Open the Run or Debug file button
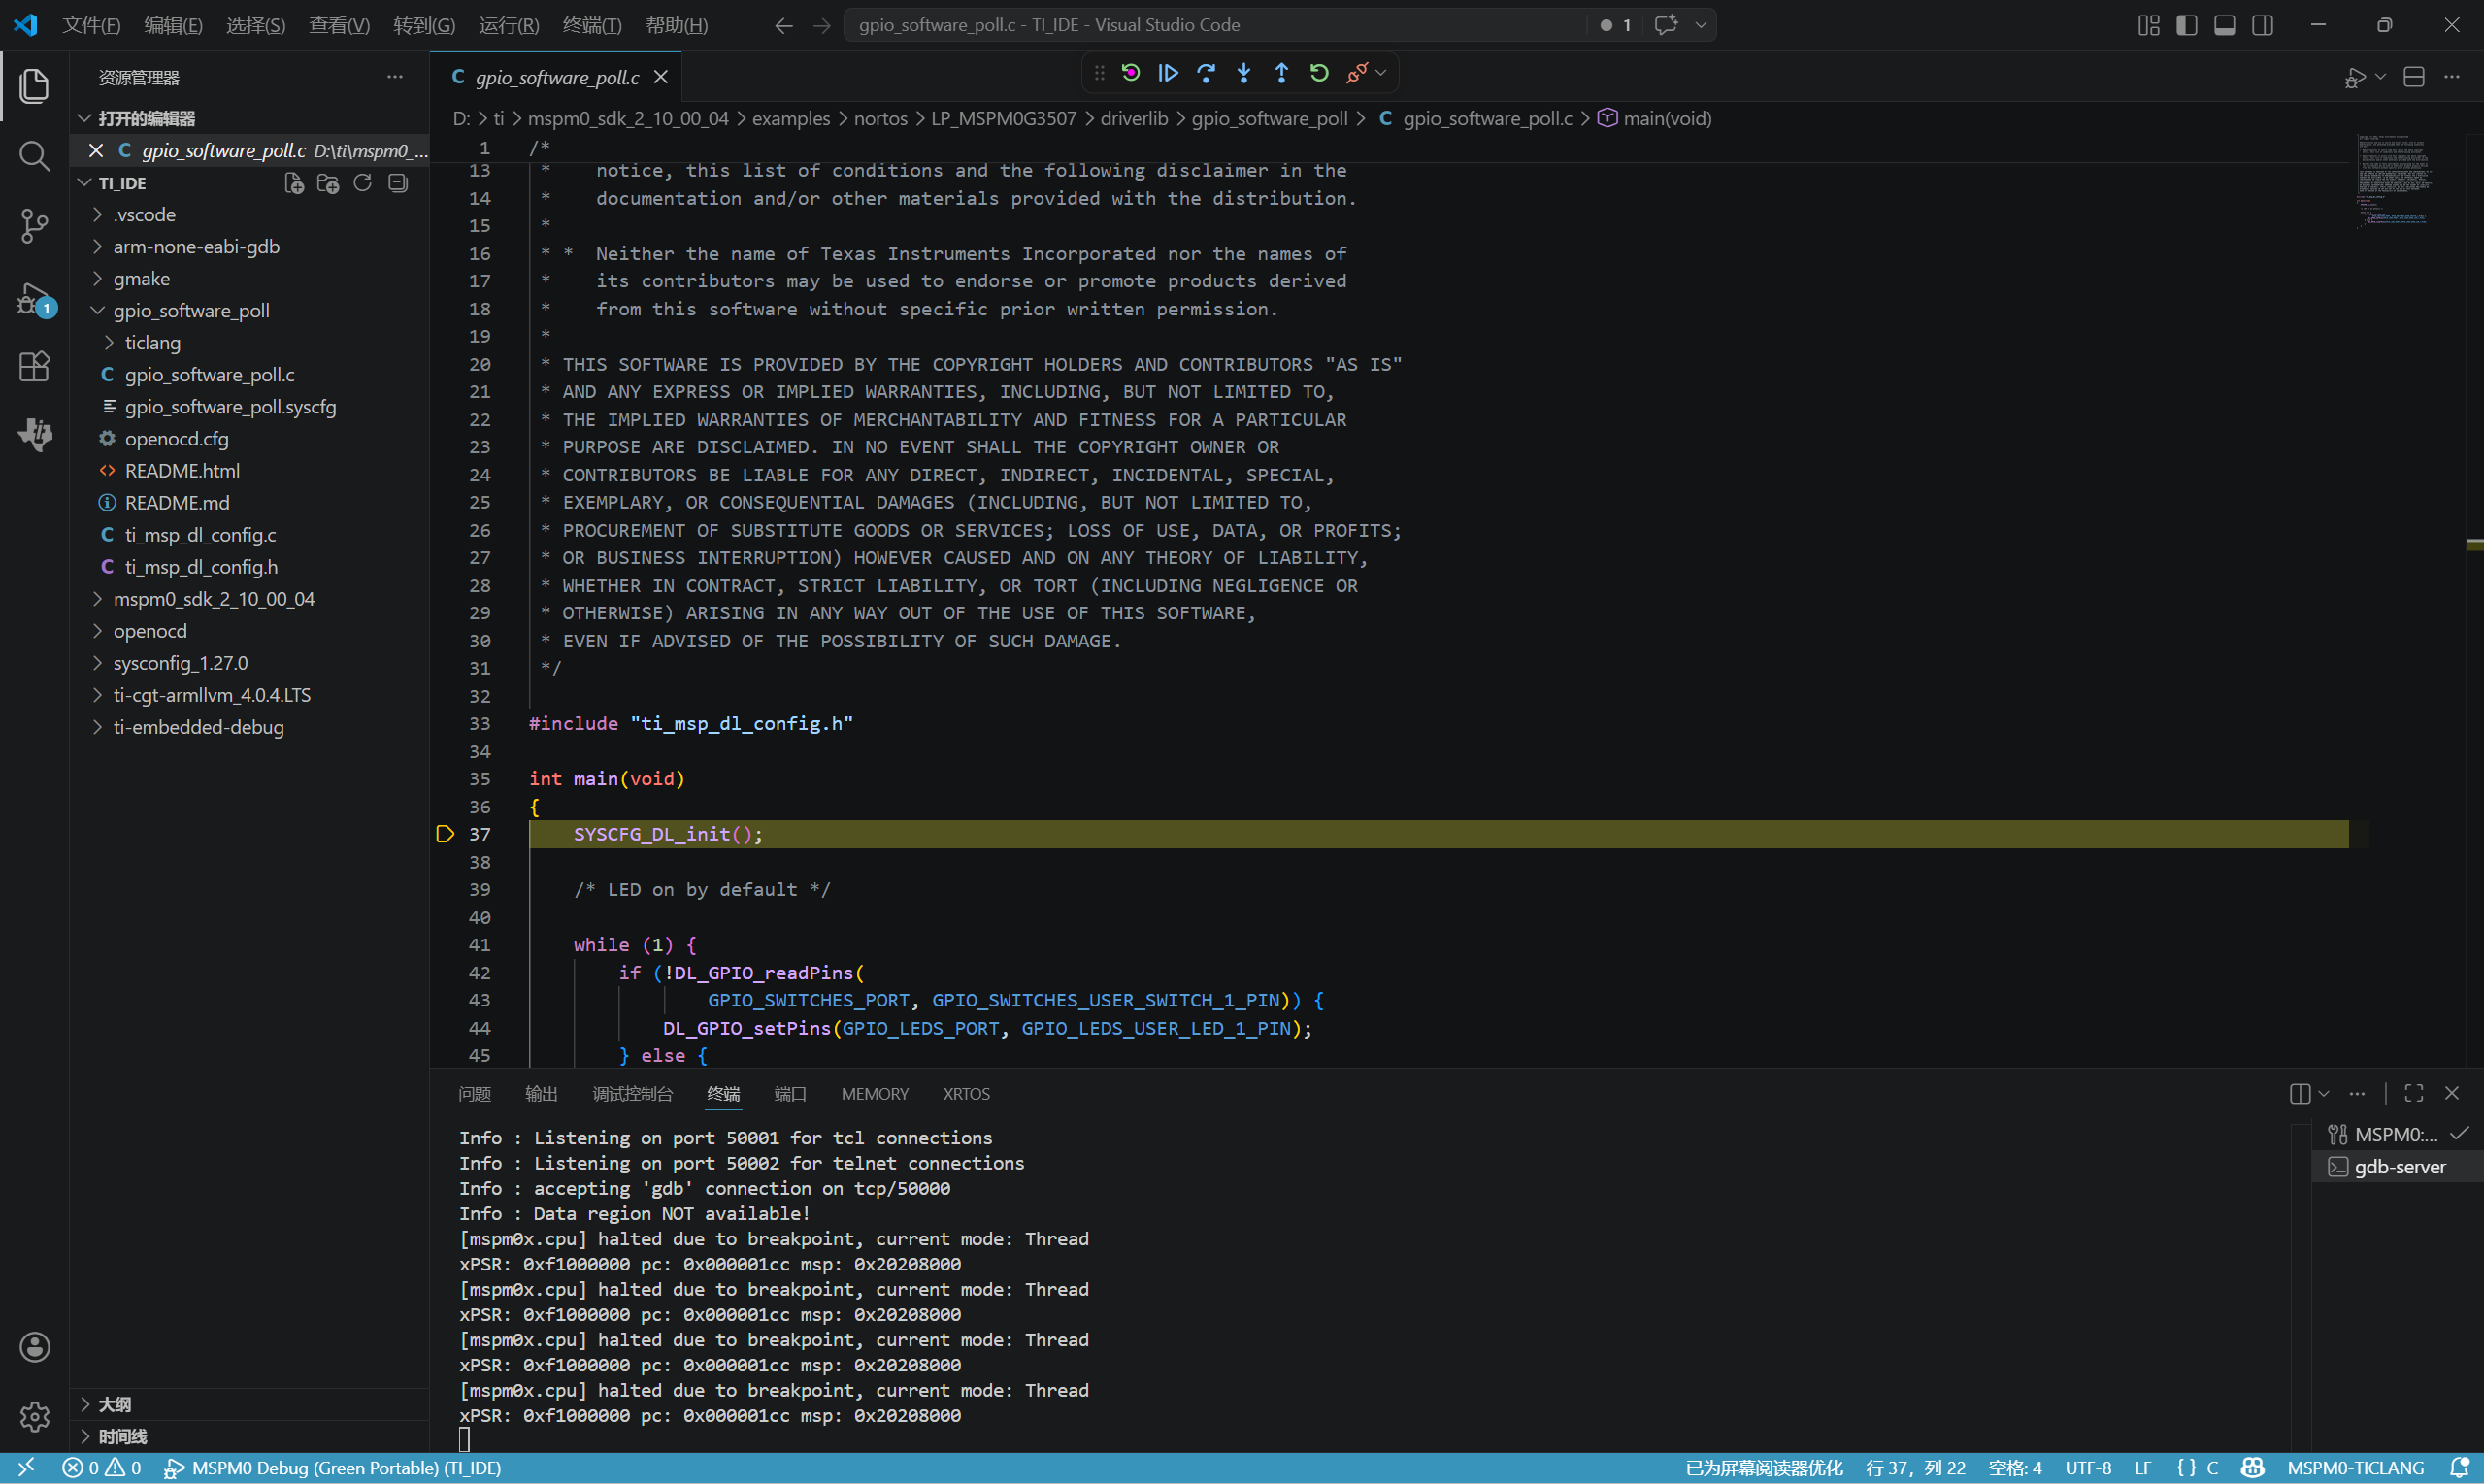 tap(2355, 77)
